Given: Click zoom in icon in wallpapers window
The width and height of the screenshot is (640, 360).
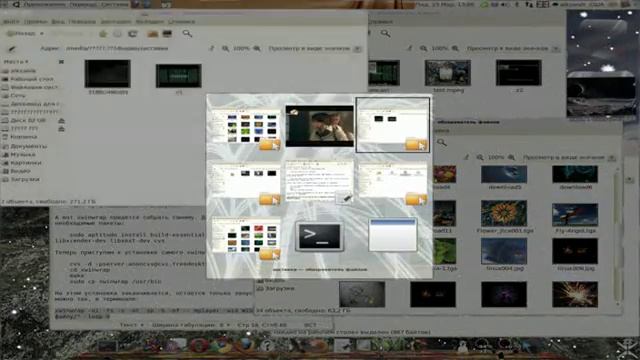Looking at the screenshot, I should pyautogui.click(x=511, y=158).
